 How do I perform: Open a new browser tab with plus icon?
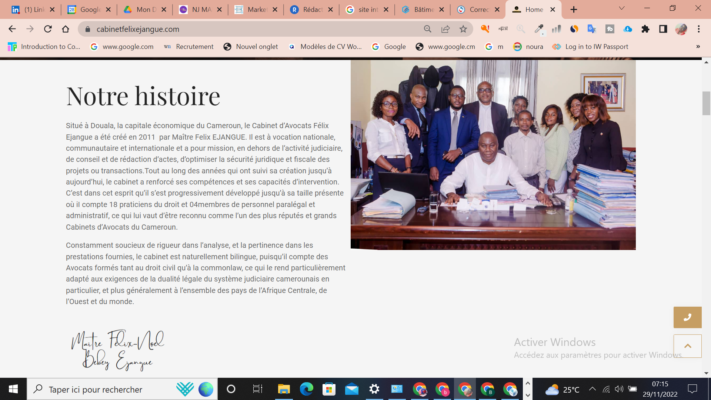[574, 10]
